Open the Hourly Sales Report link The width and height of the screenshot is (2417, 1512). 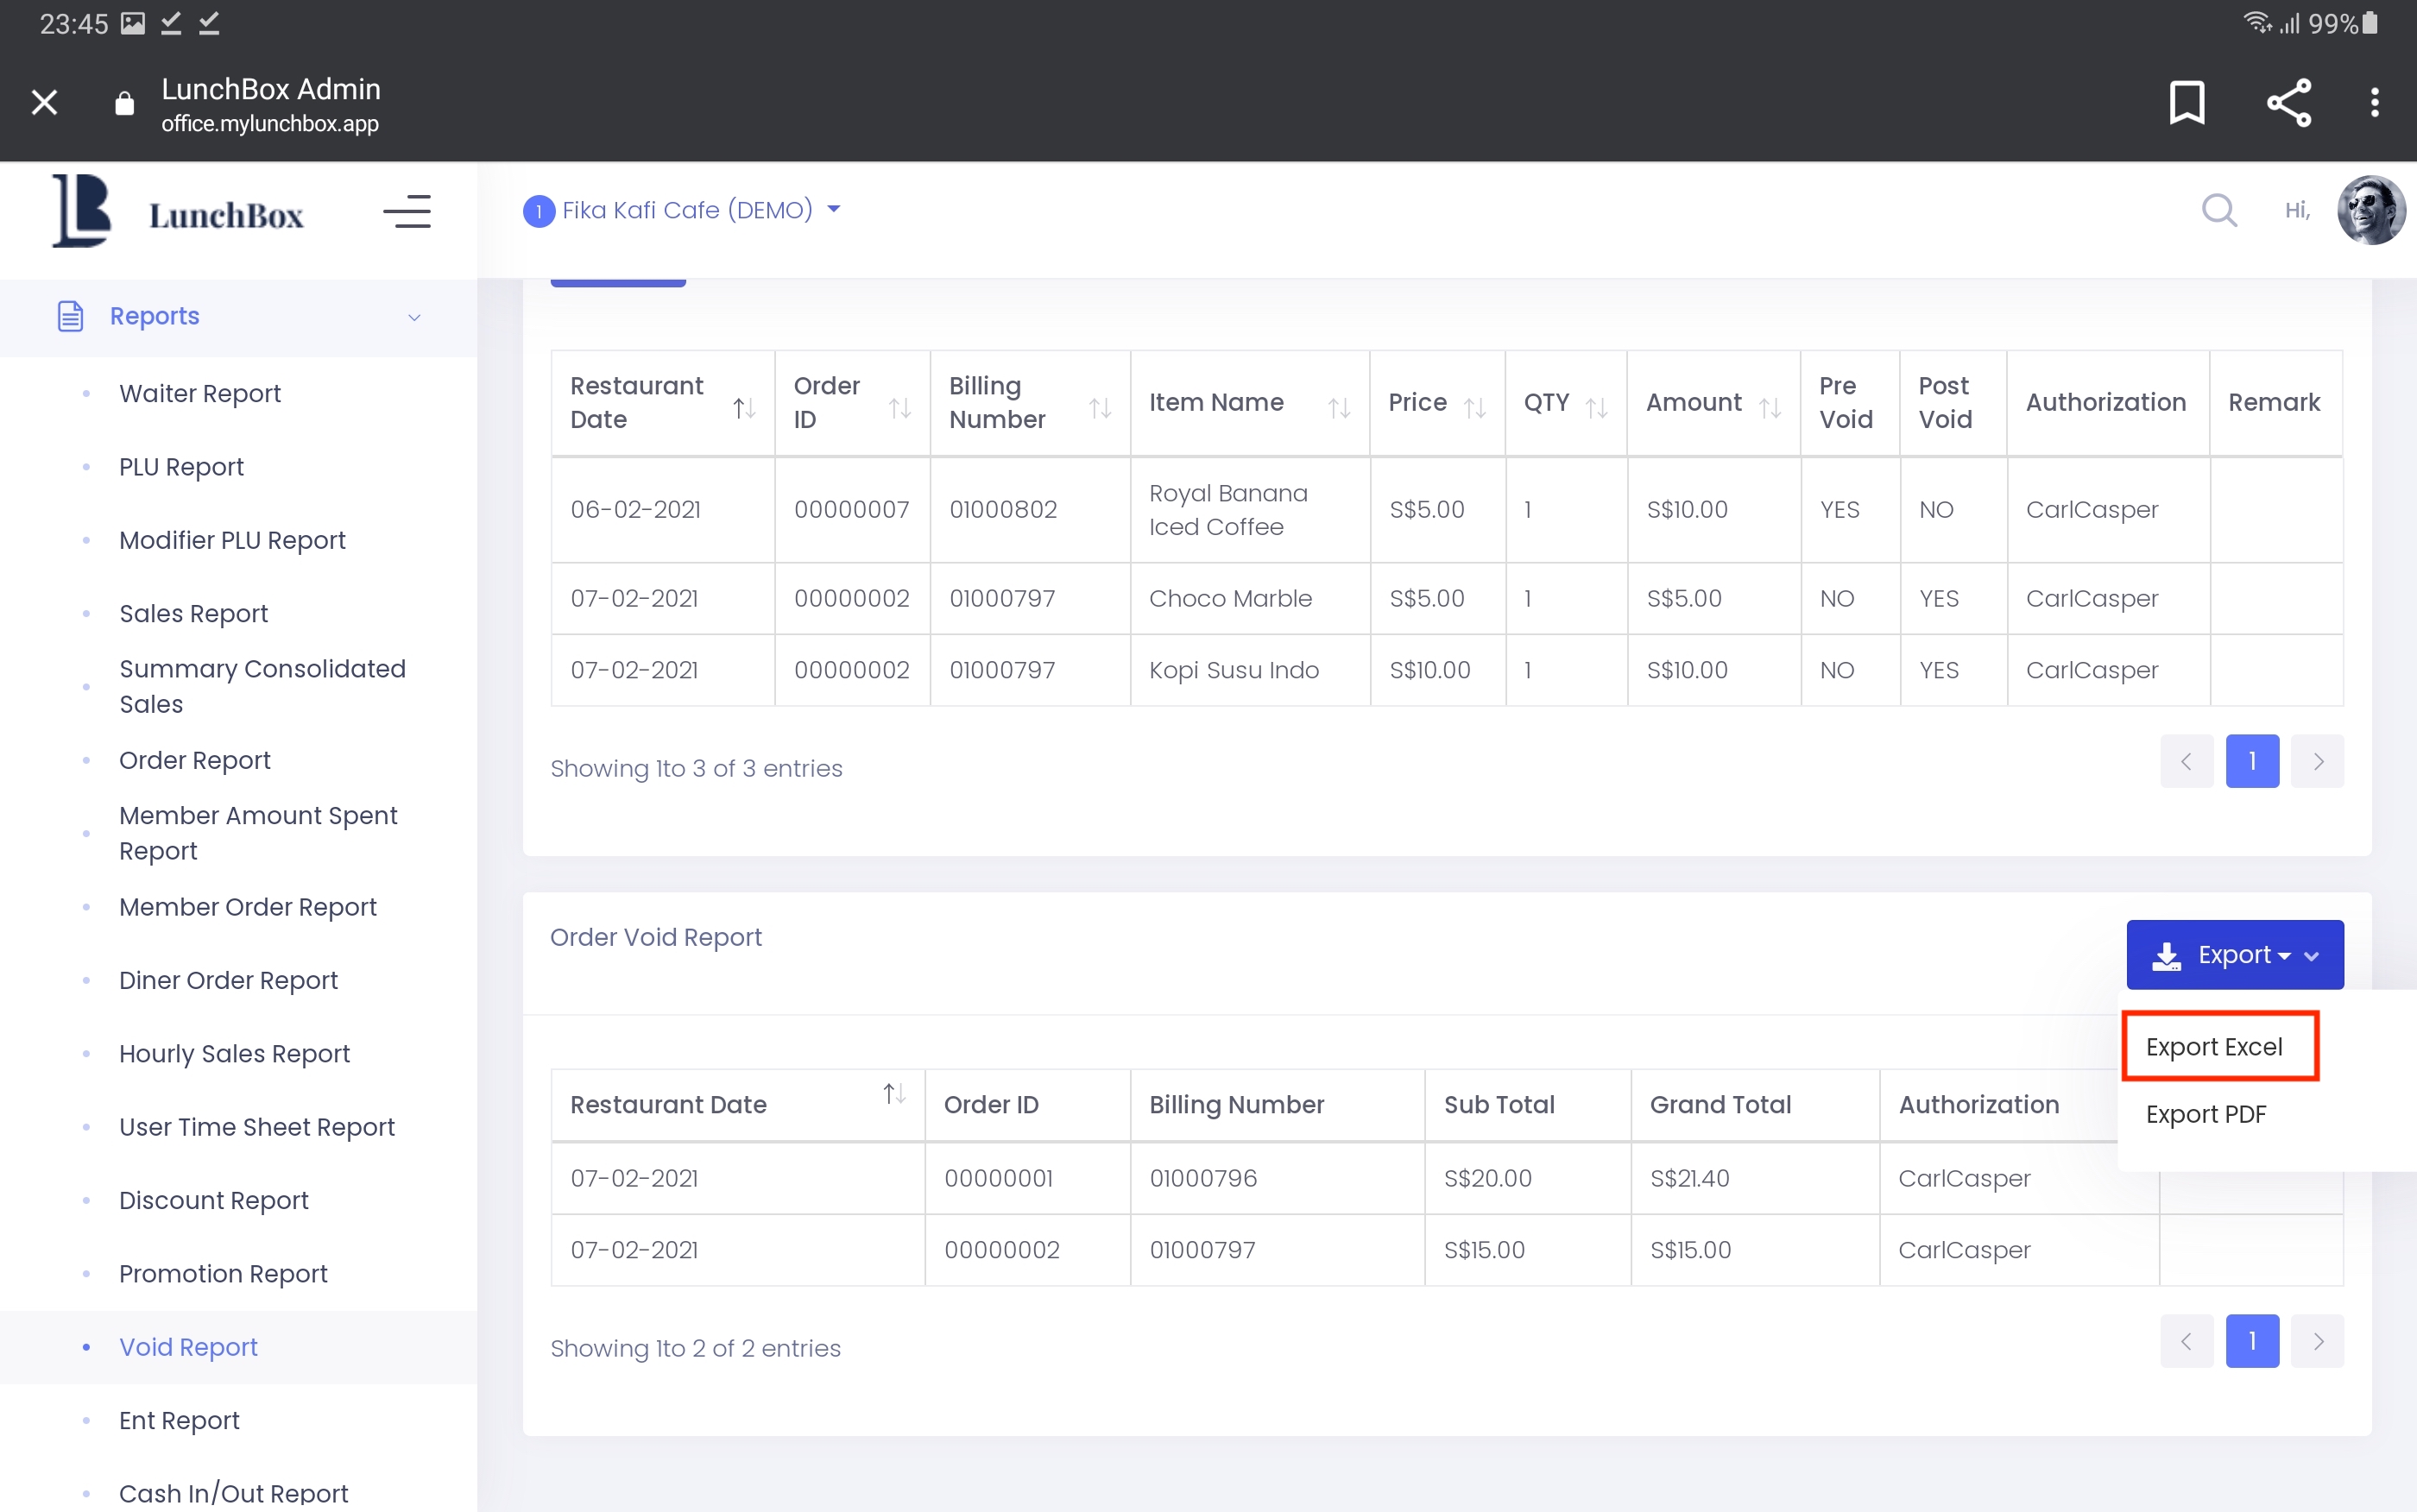(x=234, y=1053)
